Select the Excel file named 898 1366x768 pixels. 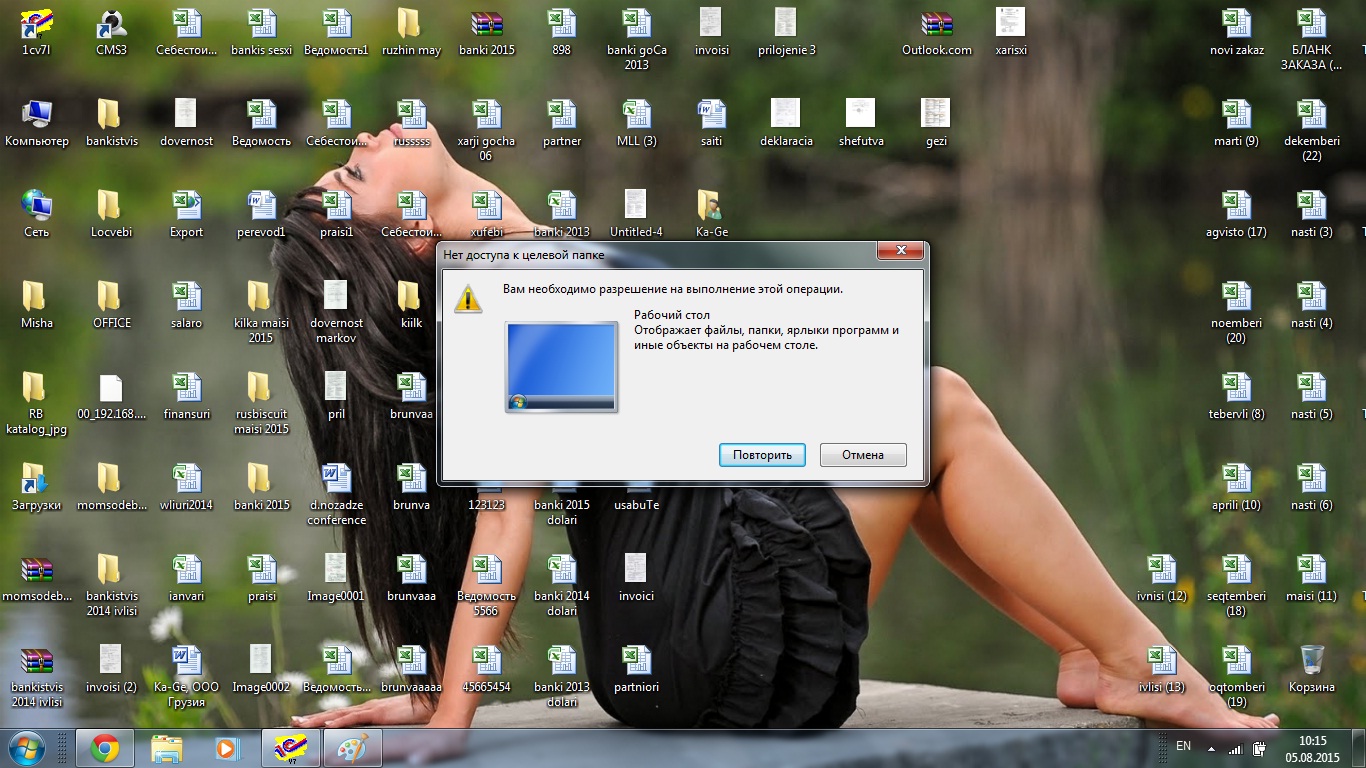(x=562, y=32)
